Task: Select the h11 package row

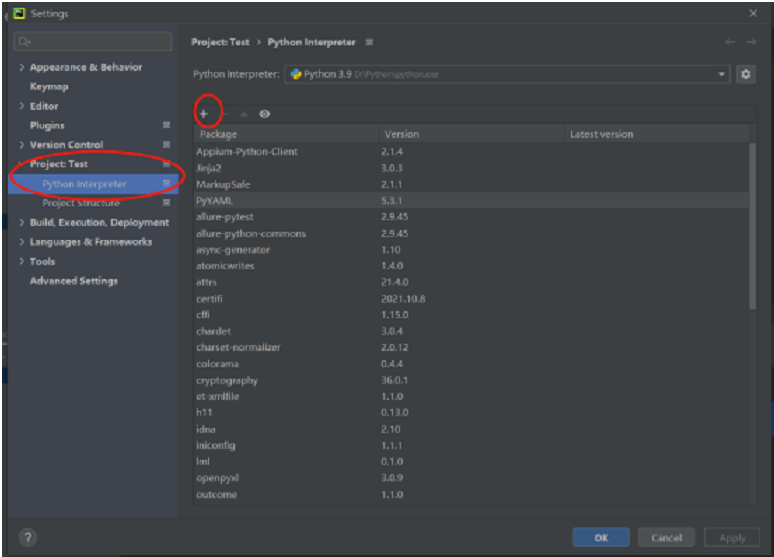Action: 471,412
